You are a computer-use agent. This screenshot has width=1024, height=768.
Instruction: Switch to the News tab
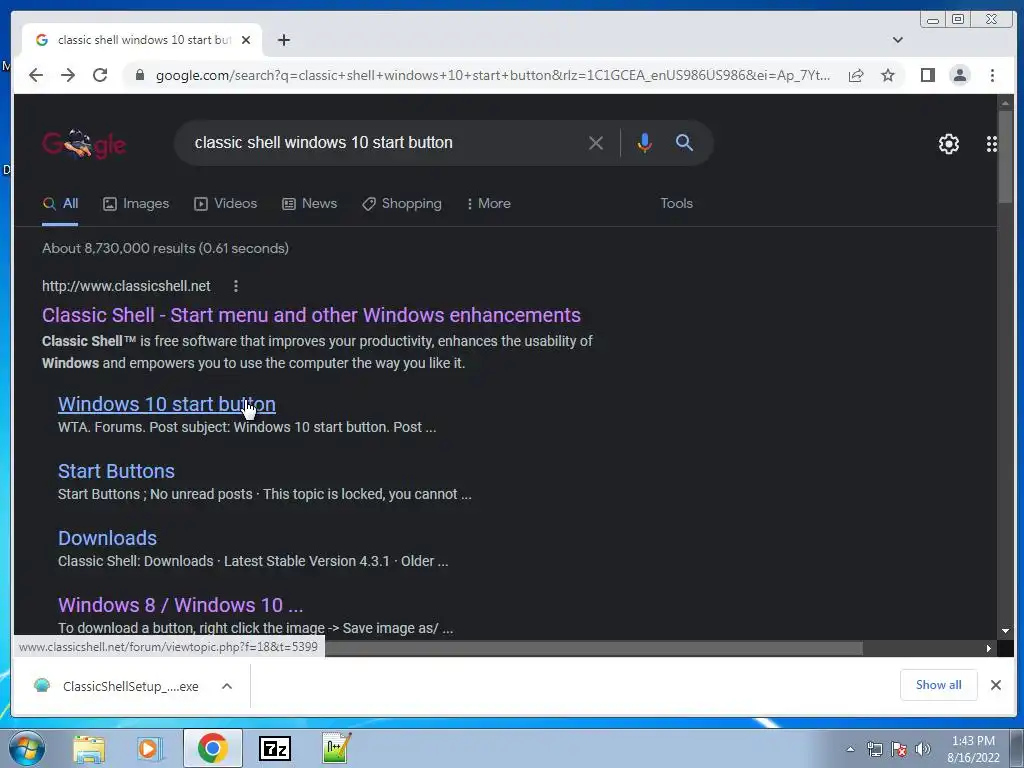coord(310,204)
